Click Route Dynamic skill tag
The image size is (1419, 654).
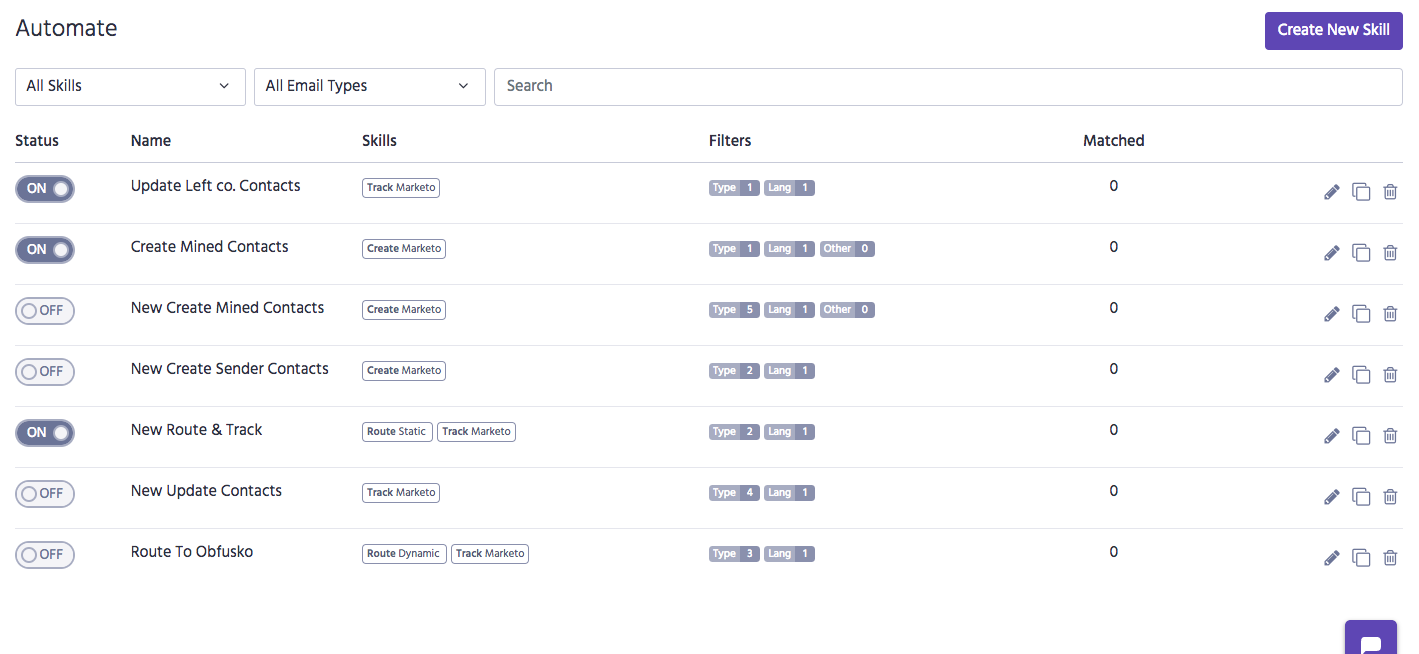point(404,553)
